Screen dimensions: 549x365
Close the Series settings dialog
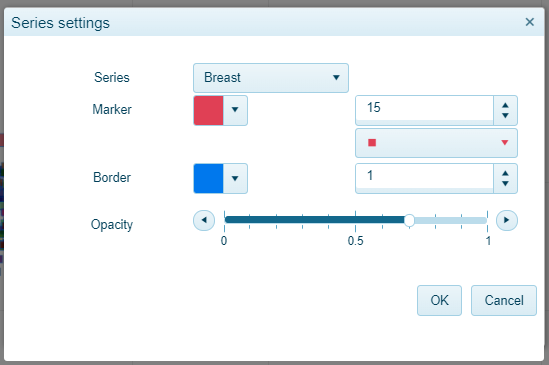pyautogui.click(x=529, y=22)
